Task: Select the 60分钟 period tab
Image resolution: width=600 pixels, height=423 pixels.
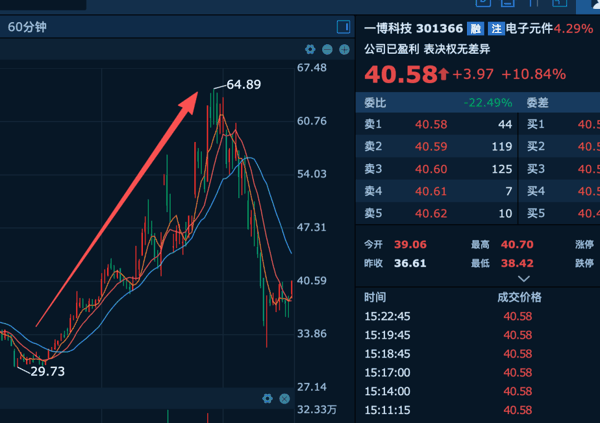Action: tap(27, 27)
